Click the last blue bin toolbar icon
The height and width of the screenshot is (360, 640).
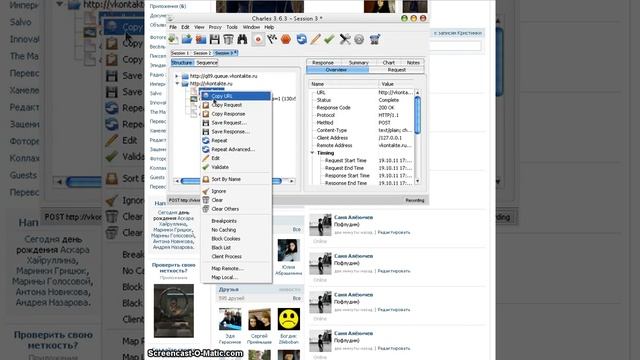[x=375, y=39]
